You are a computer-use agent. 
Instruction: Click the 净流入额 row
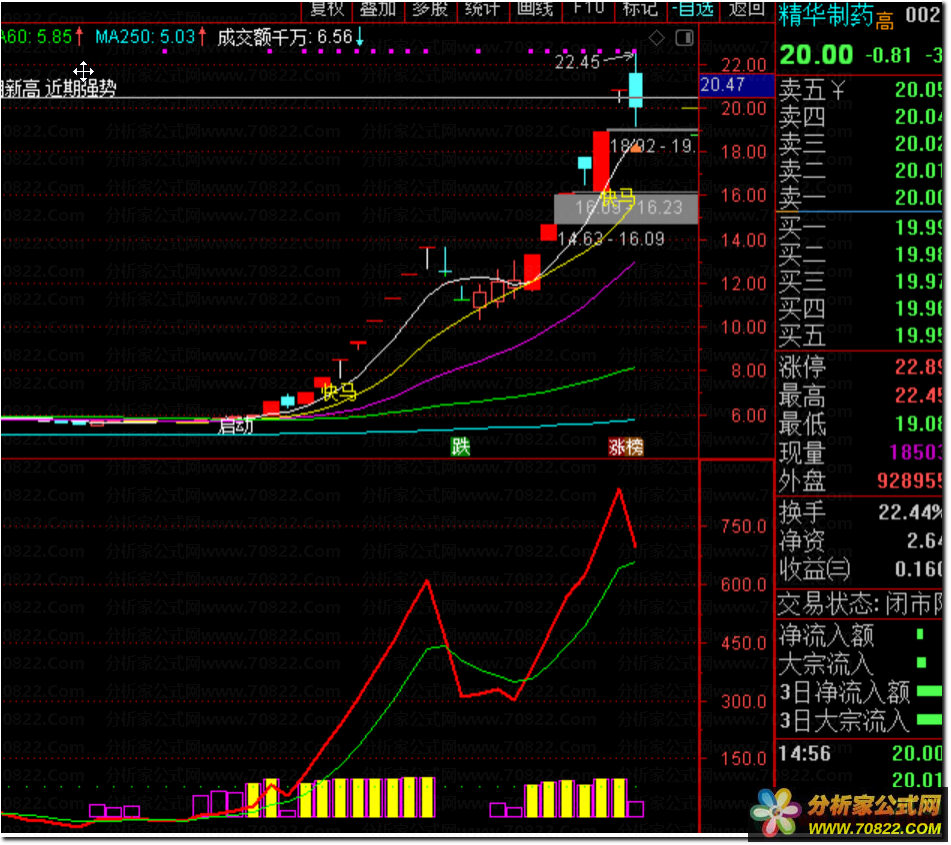[x=861, y=636]
